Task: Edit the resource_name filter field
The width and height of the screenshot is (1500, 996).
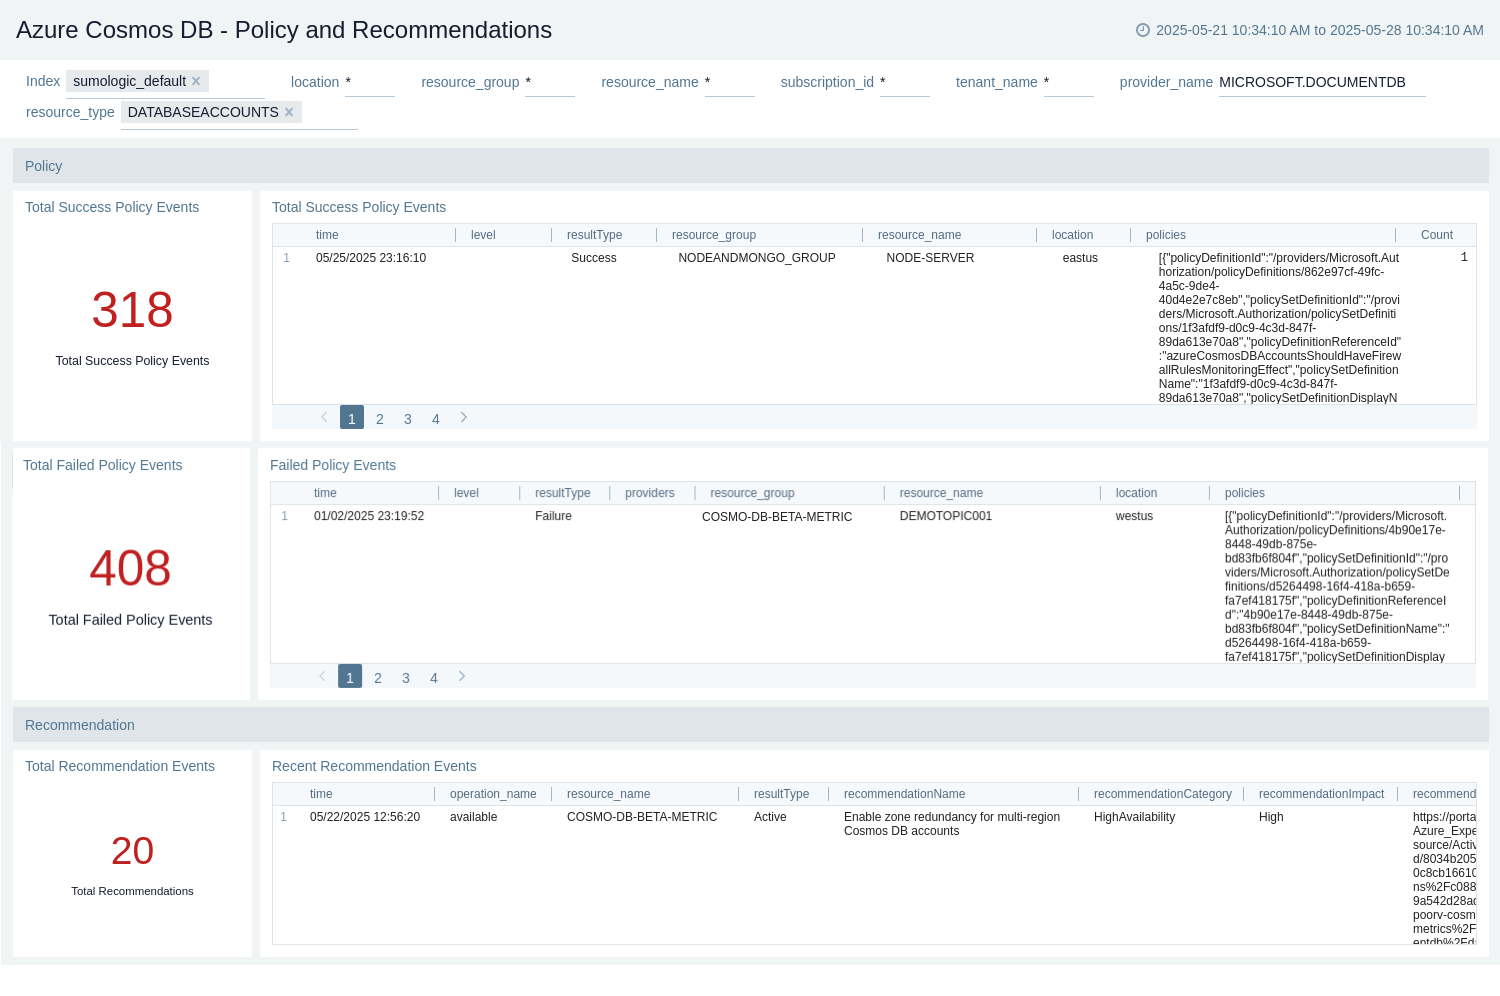Action: (730, 82)
